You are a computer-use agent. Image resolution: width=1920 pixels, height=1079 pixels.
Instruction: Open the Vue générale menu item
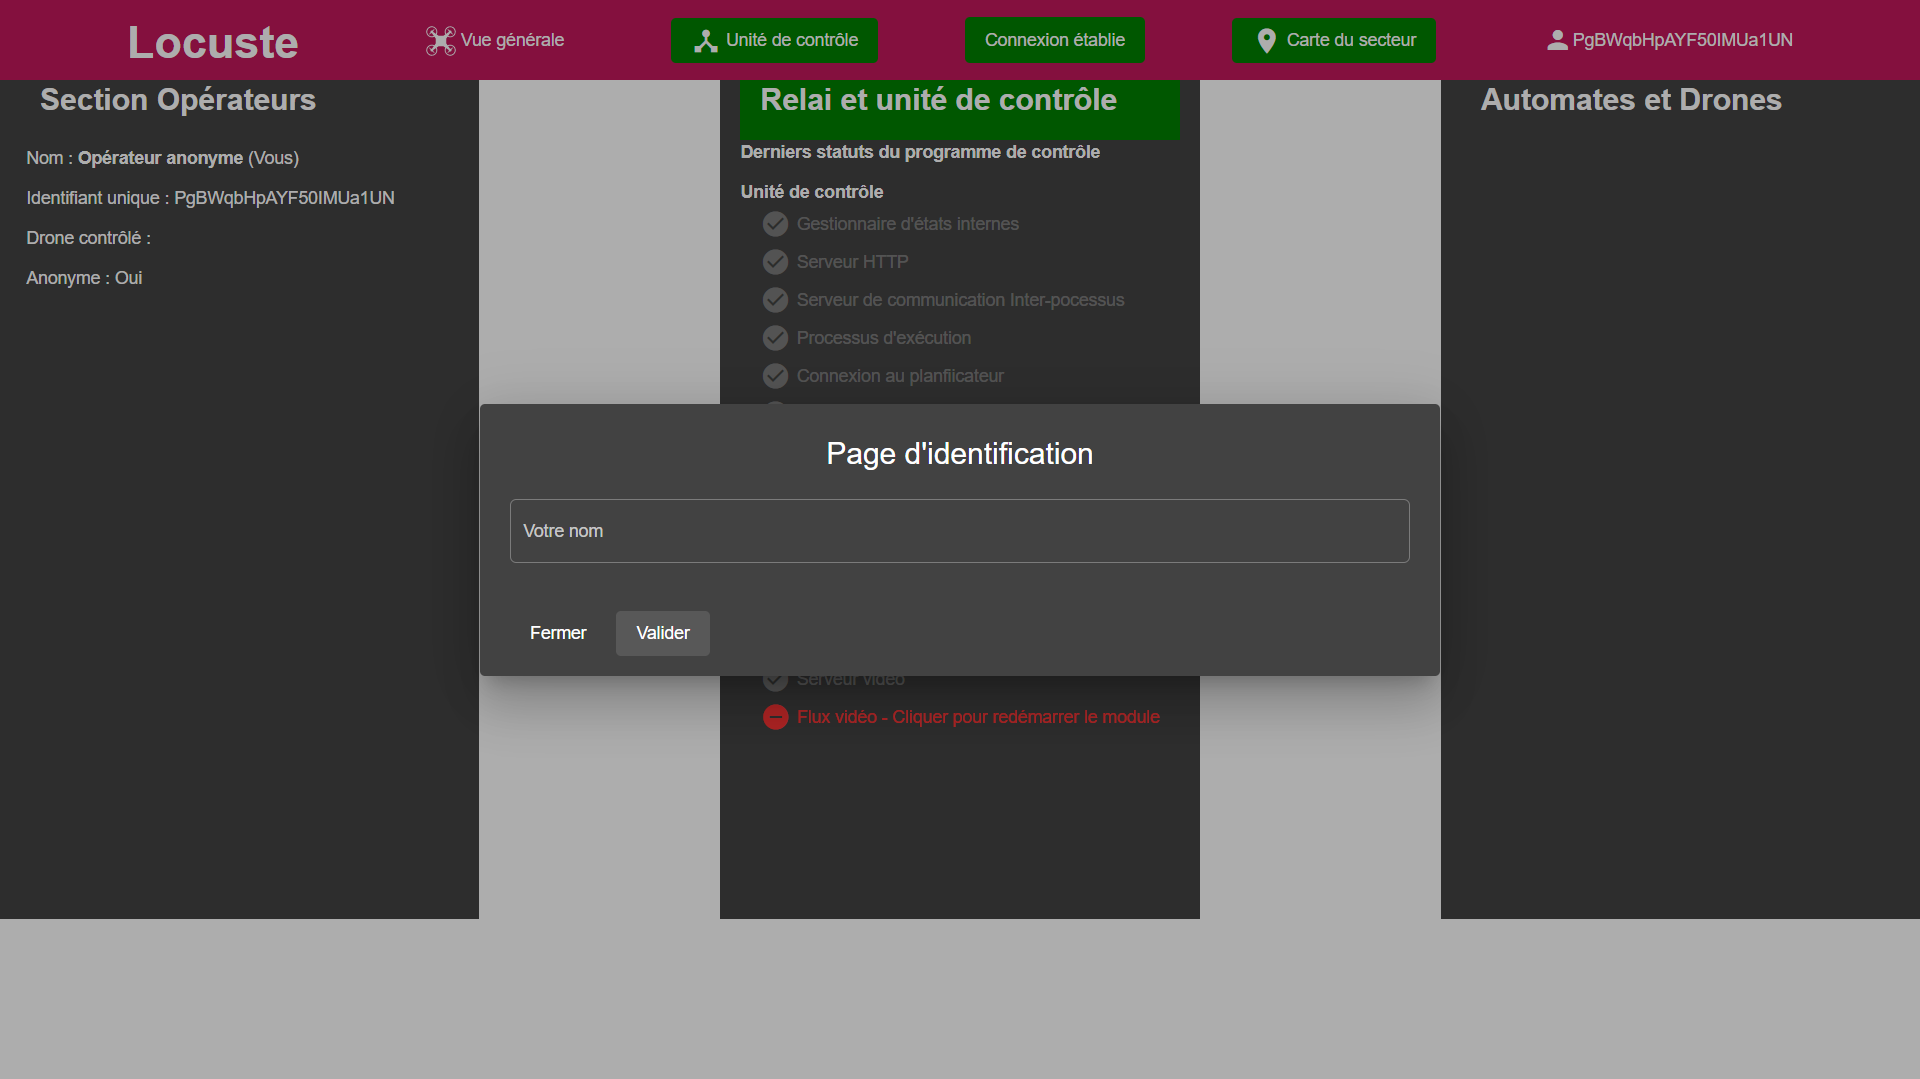495,40
